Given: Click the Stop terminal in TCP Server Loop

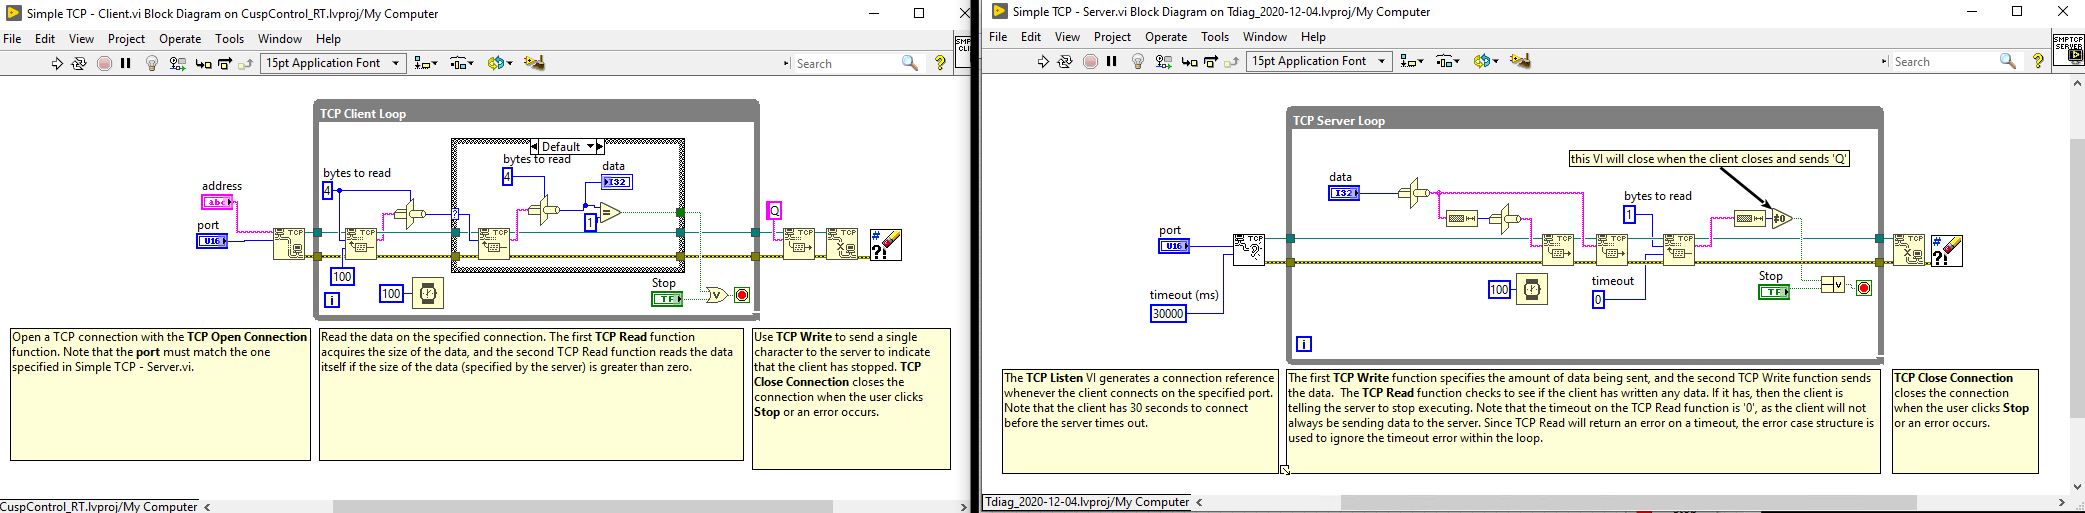Looking at the screenshot, I should (x=1774, y=292).
